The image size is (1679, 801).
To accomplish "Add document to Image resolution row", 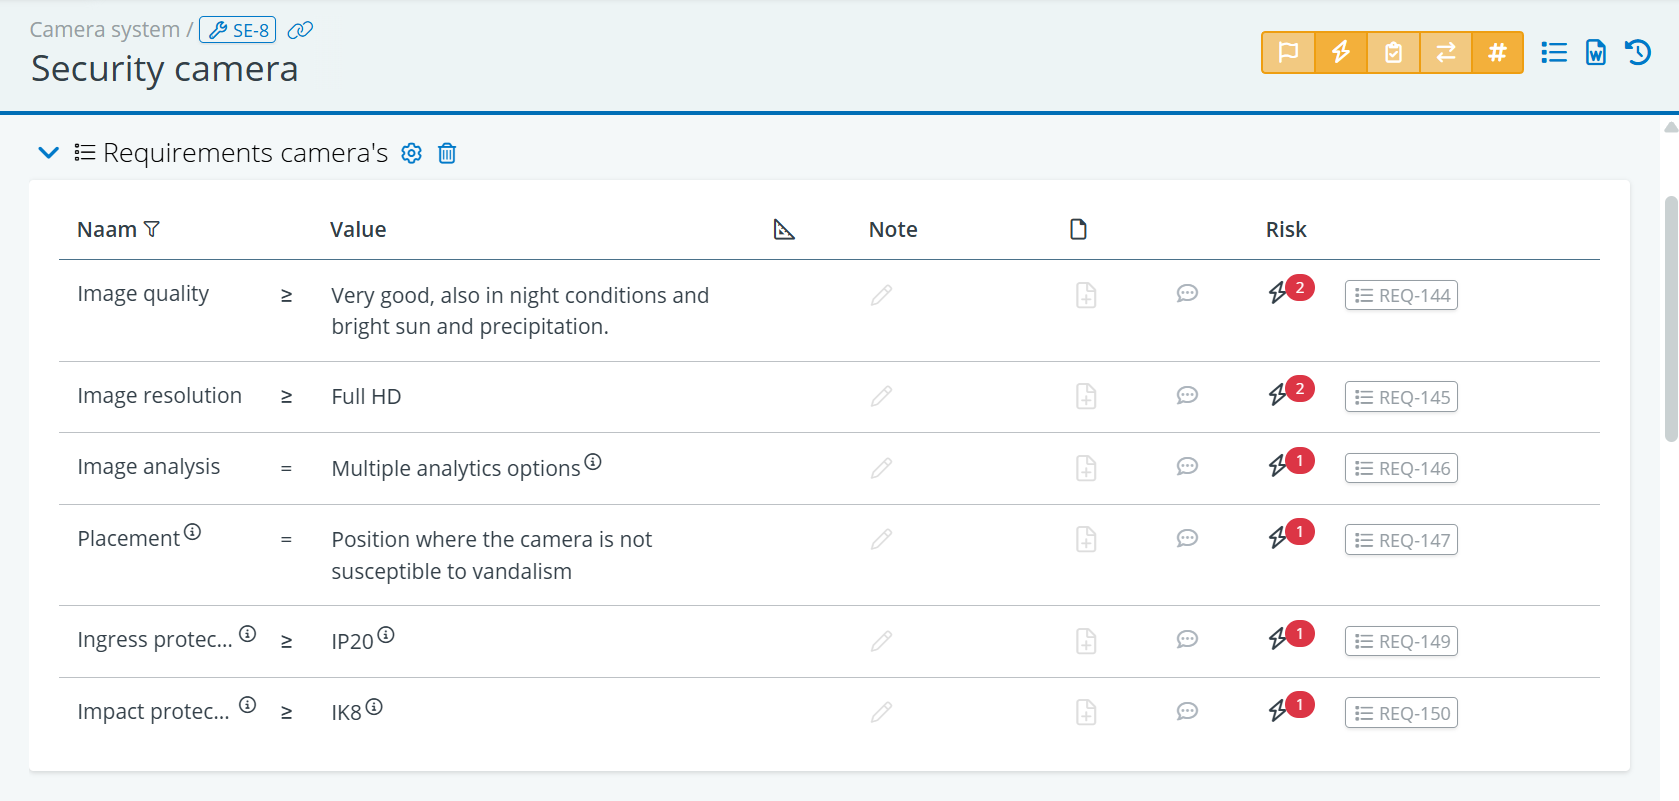I will (1086, 397).
